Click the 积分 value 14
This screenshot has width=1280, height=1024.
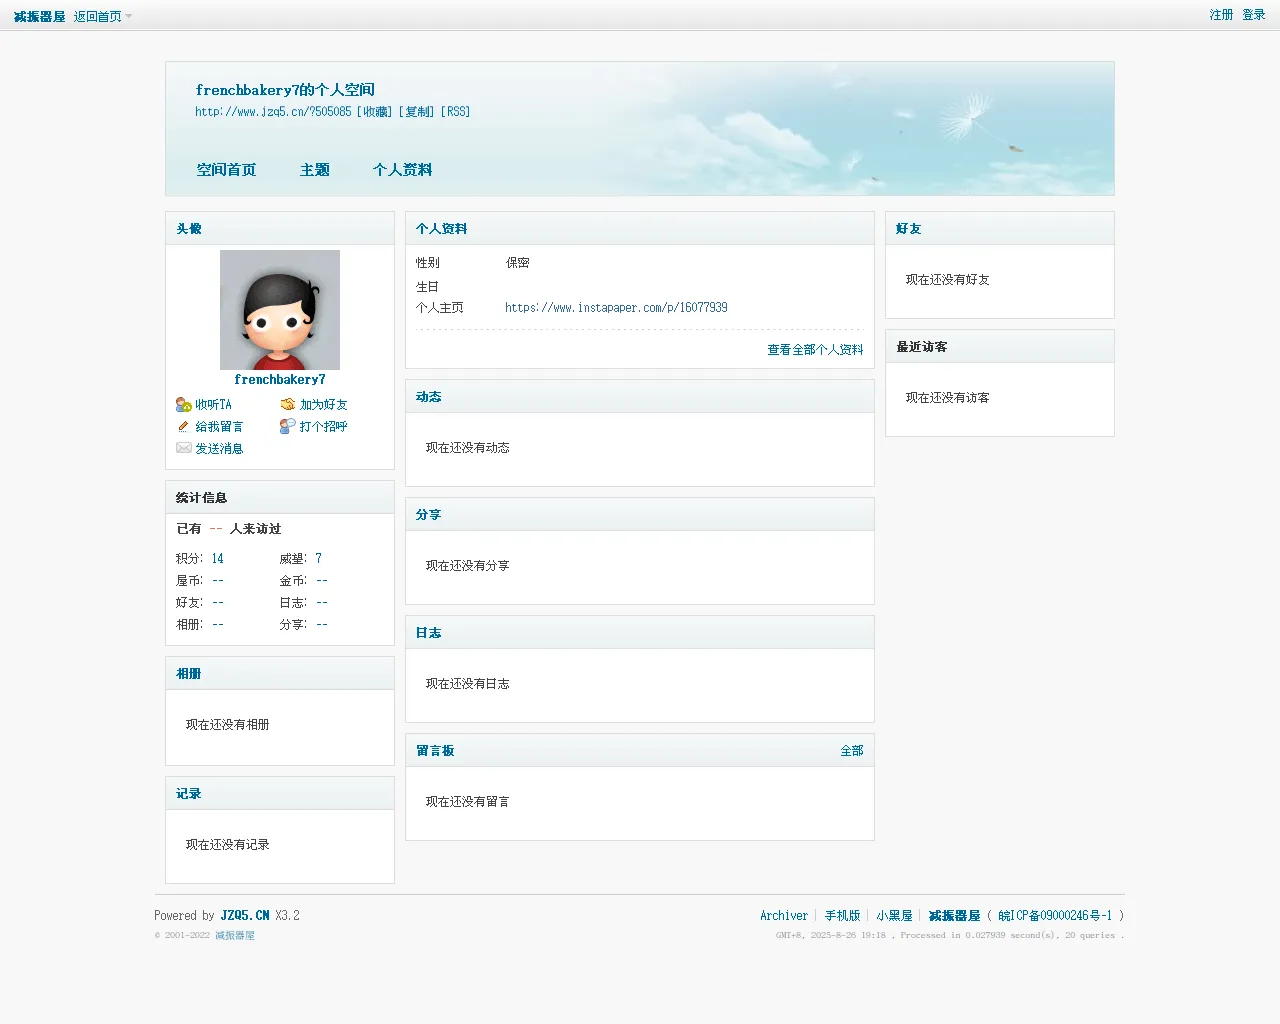click(x=218, y=559)
